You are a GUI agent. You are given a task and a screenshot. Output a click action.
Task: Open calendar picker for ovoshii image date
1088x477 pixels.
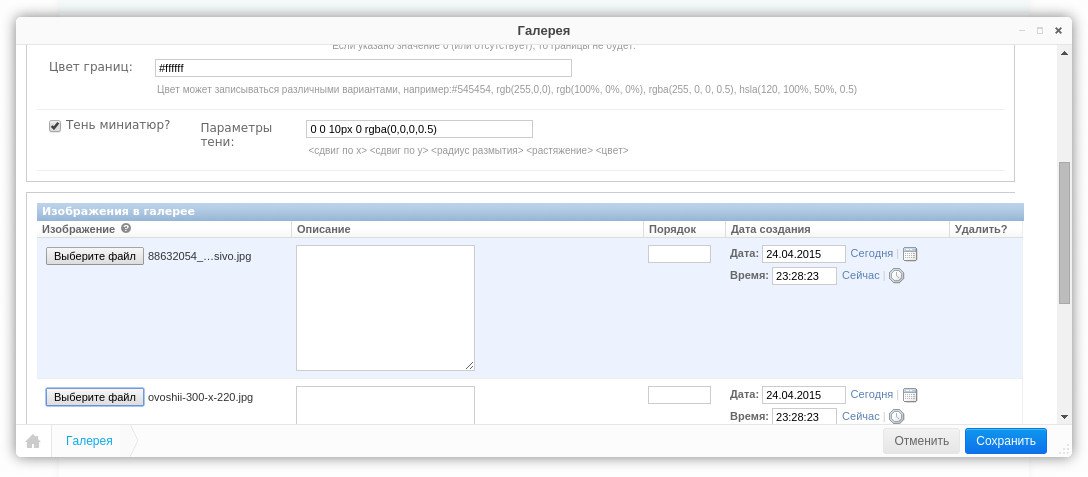910,395
